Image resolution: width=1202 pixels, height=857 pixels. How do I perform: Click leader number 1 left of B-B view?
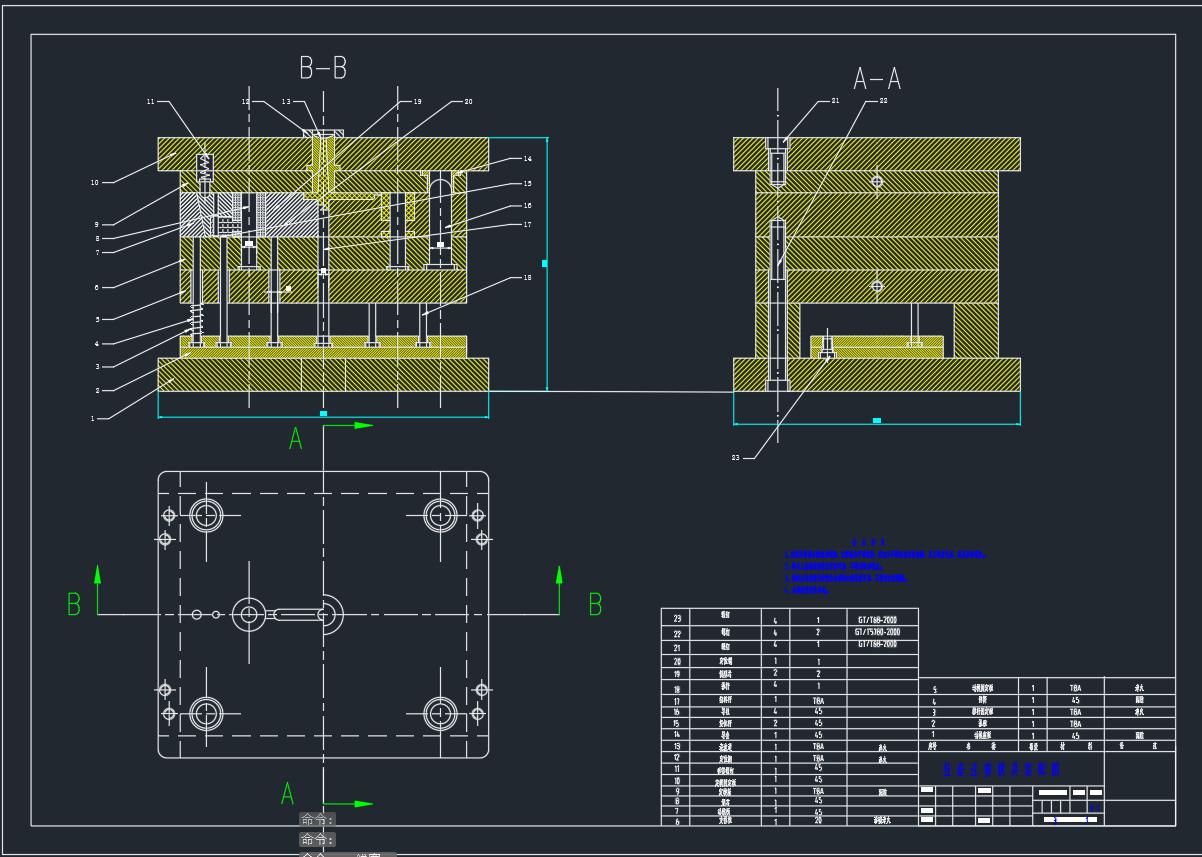(x=93, y=418)
